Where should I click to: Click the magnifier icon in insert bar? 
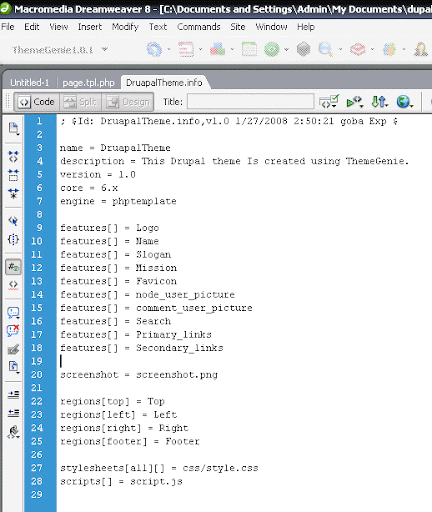coord(325,49)
